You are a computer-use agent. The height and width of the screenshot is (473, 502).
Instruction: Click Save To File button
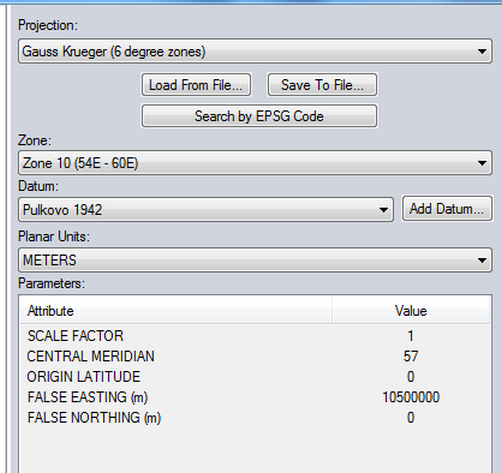(322, 85)
